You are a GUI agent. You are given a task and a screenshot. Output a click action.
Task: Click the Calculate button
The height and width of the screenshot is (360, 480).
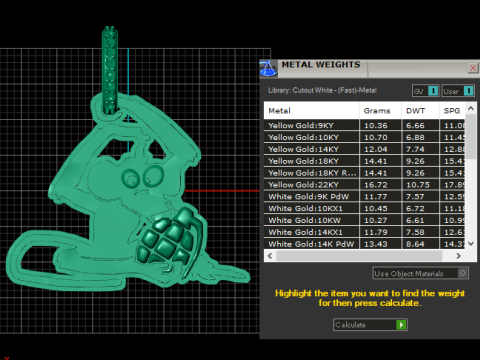pos(370,325)
